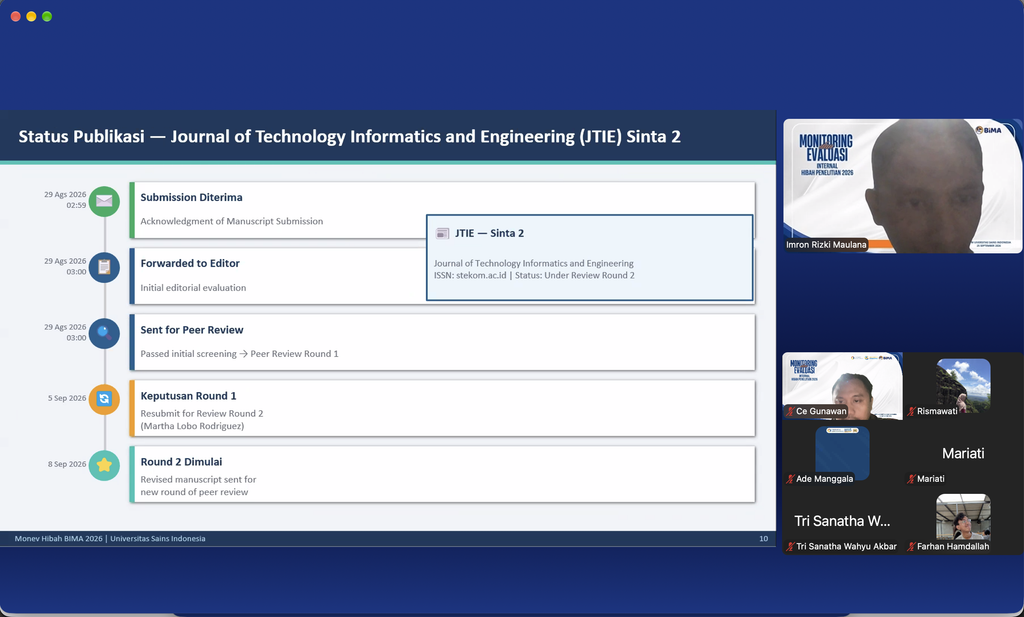Viewport: 1024px width, 617px height.
Task: Open the Round 2 Dimulai card
Action: [443, 474]
